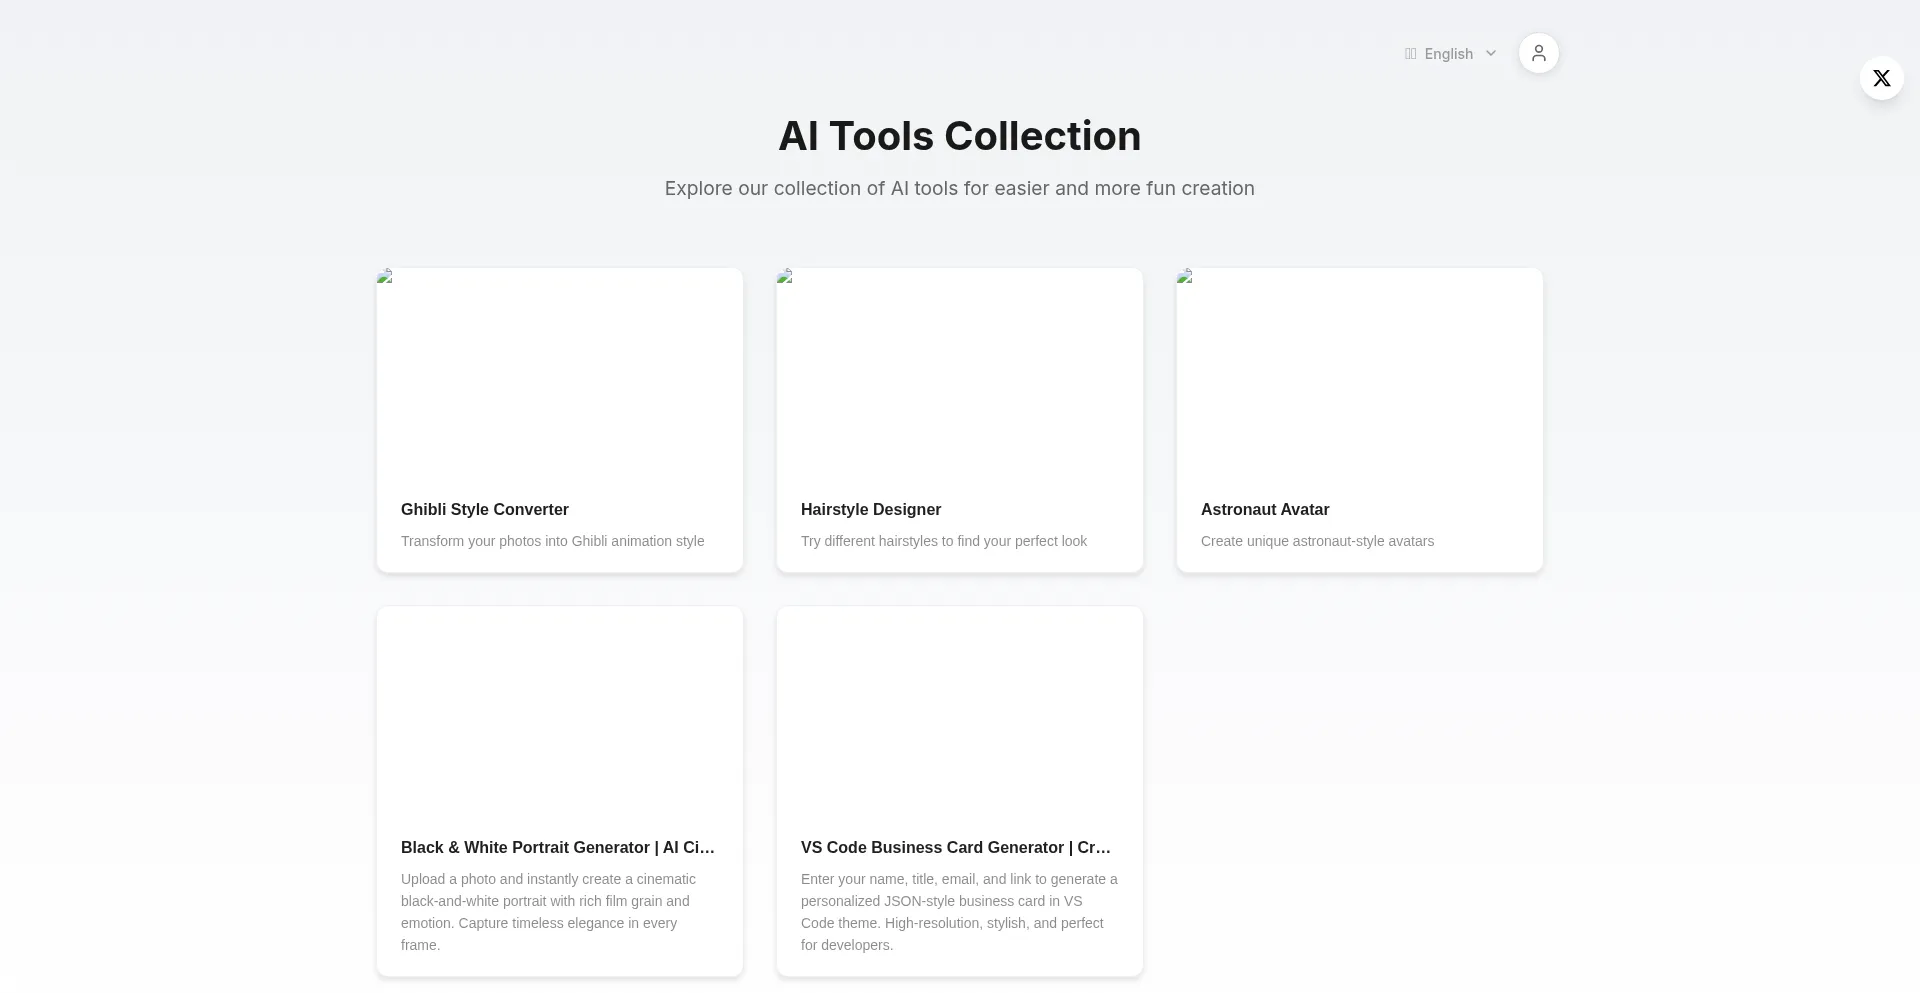The height and width of the screenshot is (993, 1920).
Task: Open the Ghibli Style Converter title
Action: coord(485,509)
